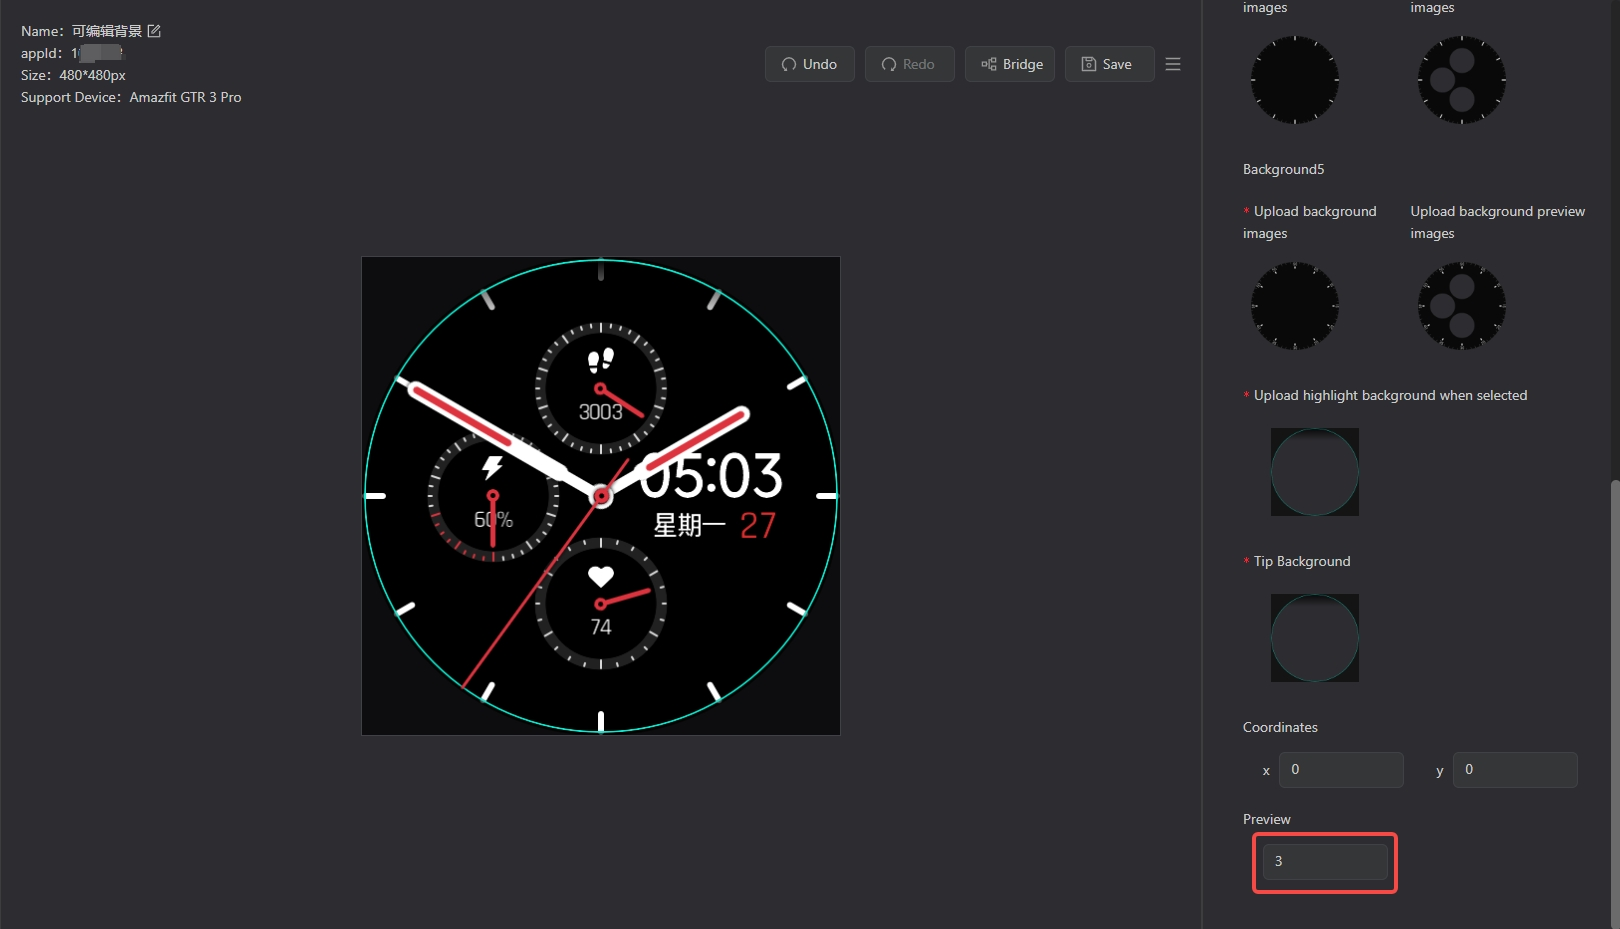Focus the x coordinate input field
1620x929 pixels.
pos(1340,770)
